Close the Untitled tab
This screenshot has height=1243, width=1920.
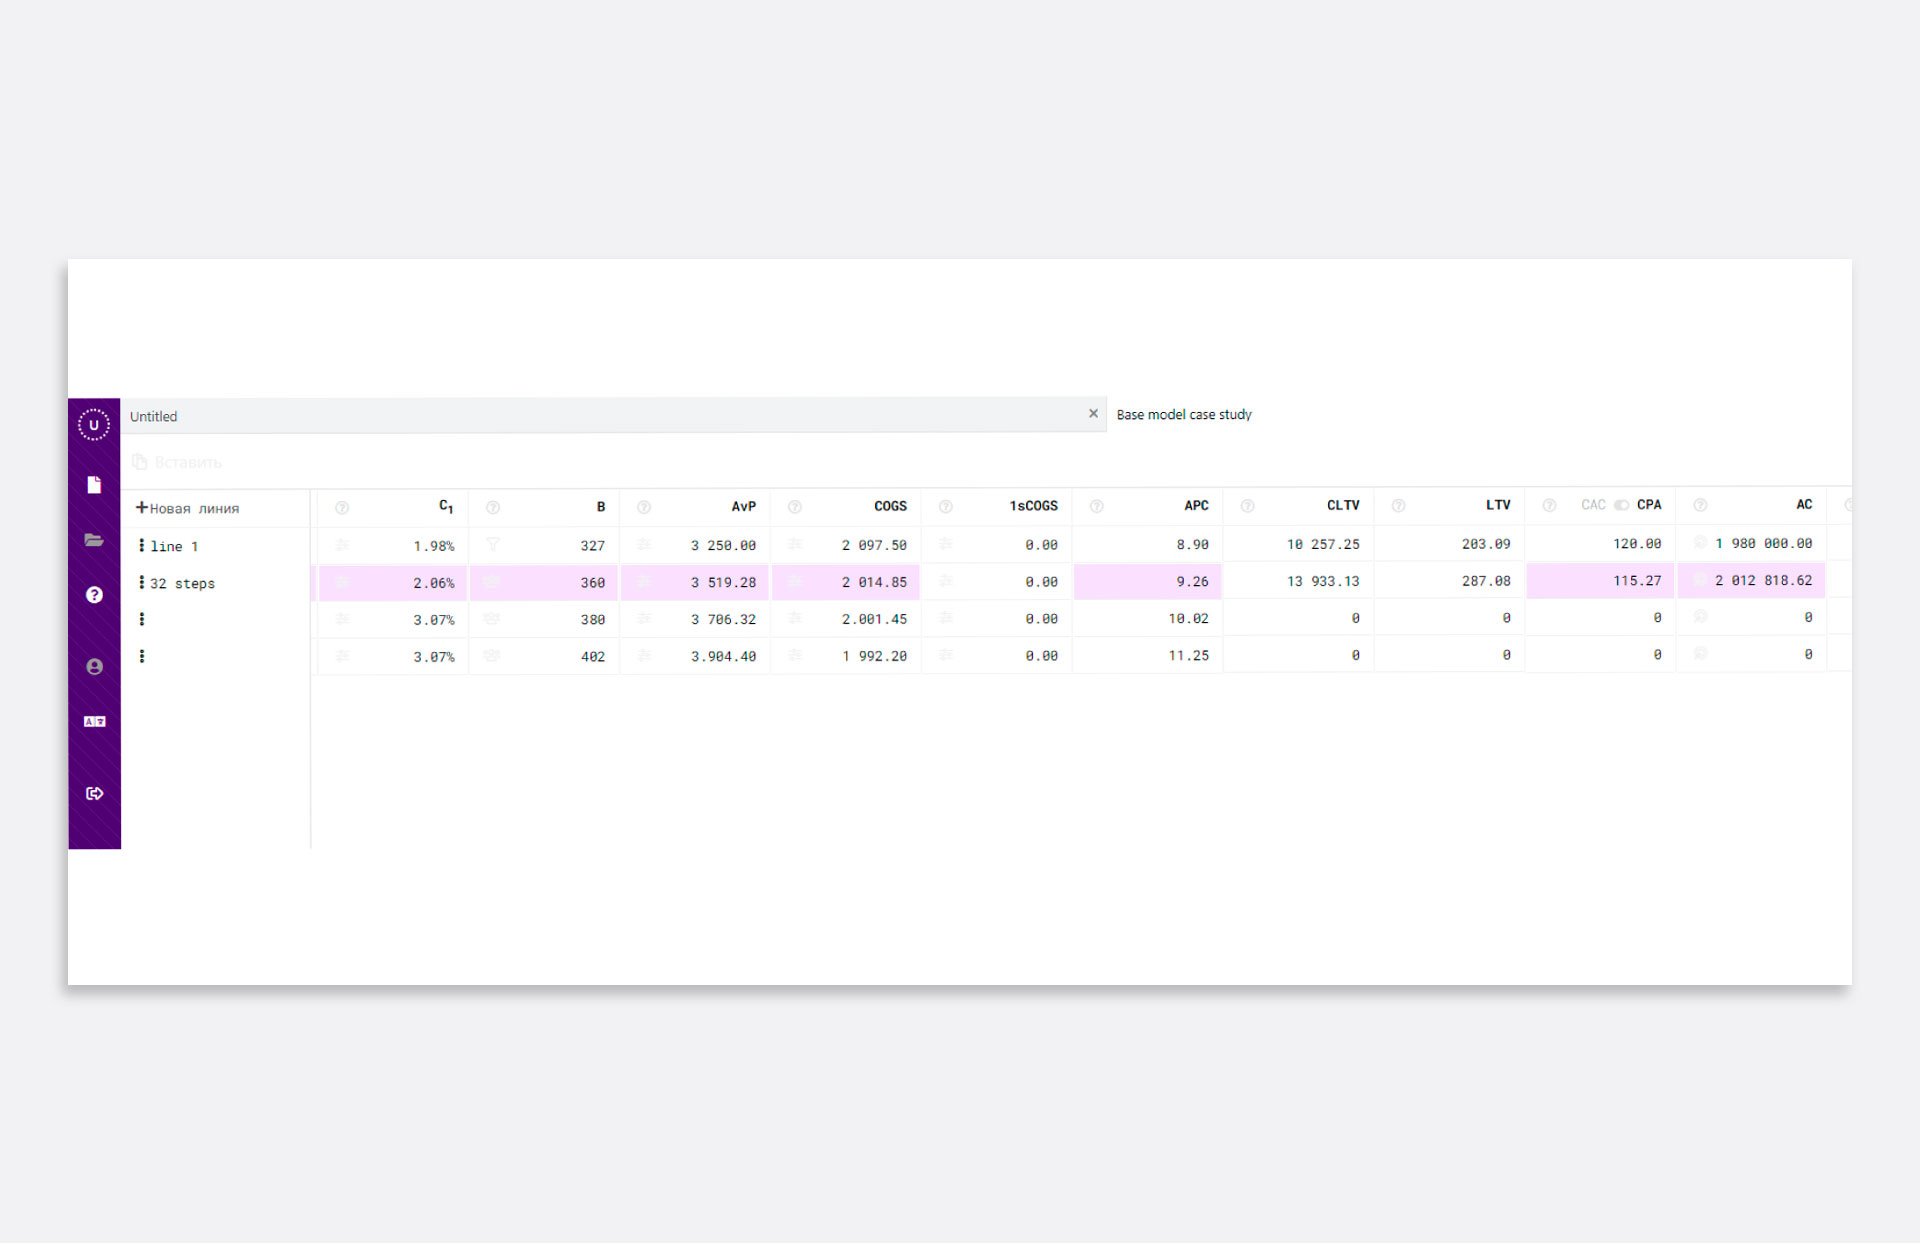pos(1093,414)
